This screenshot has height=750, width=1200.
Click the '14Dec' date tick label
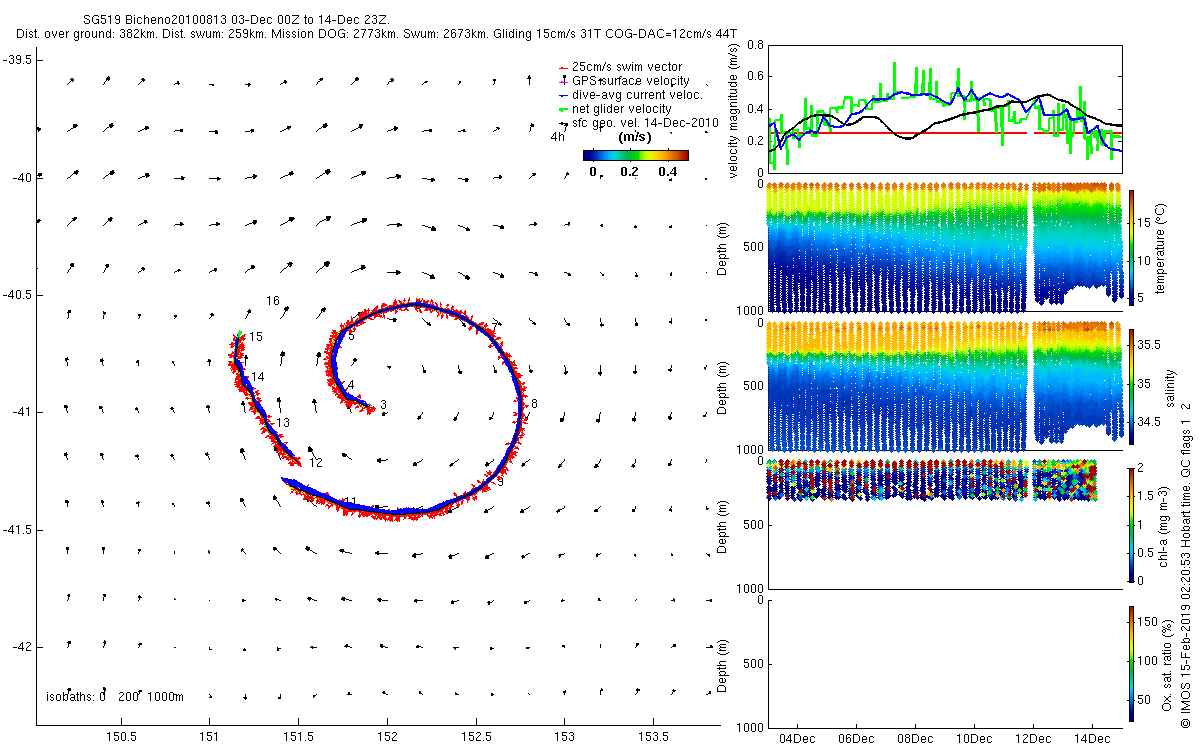pyautogui.click(x=1092, y=738)
